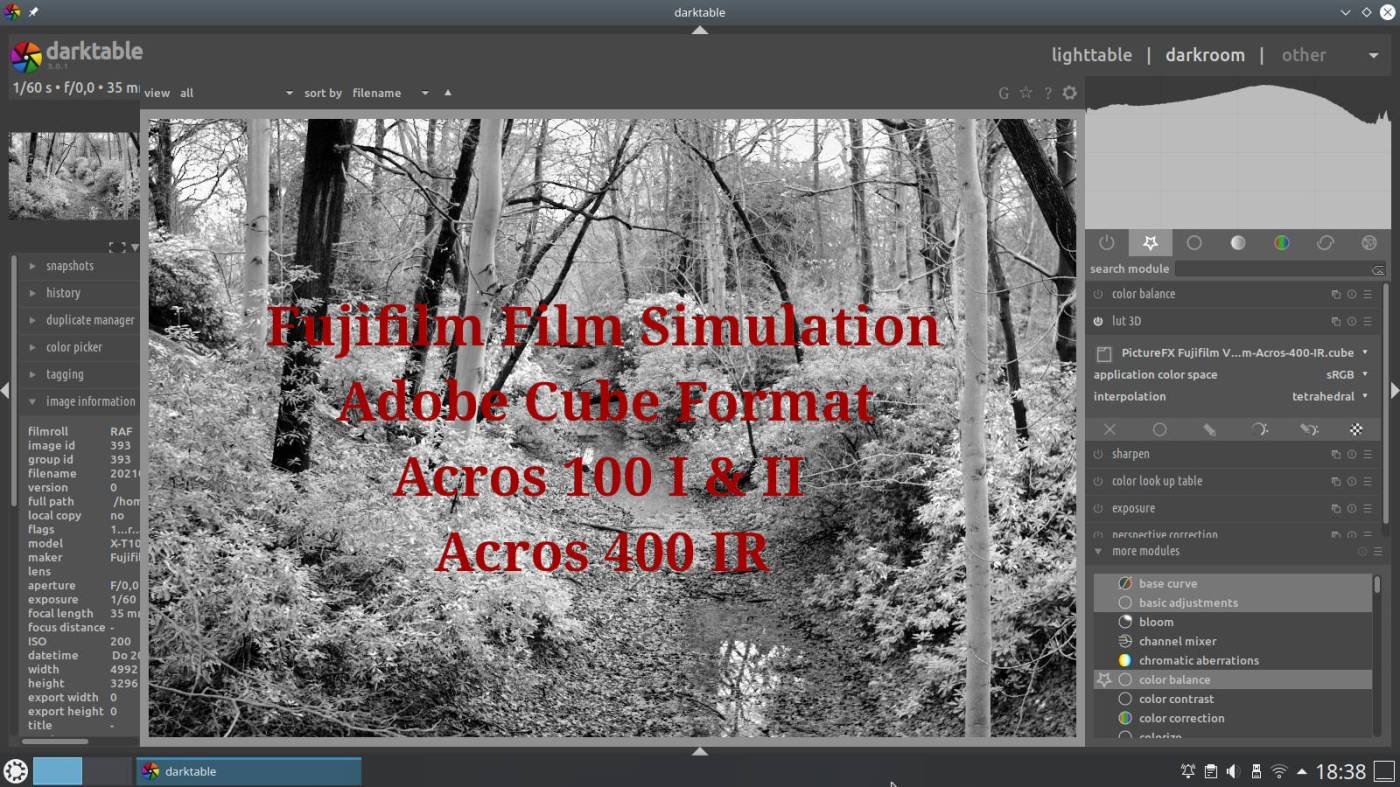The width and height of the screenshot is (1400, 787).
Task: Browse for LUT file with folder icon
Action: [1104, 354]
